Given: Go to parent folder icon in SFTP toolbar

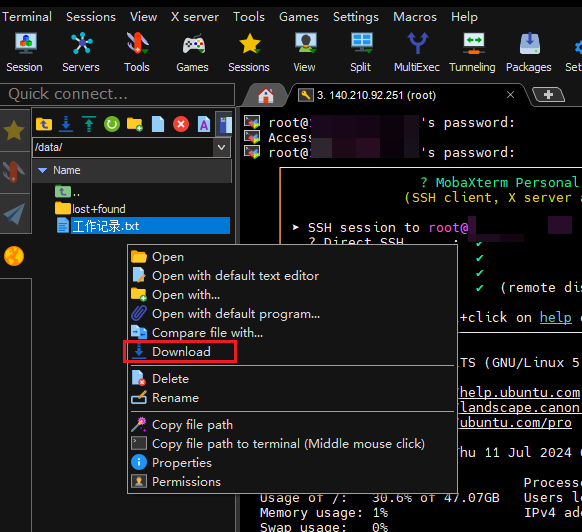Looking at the screenshot, I should click(x=44, y=124).
